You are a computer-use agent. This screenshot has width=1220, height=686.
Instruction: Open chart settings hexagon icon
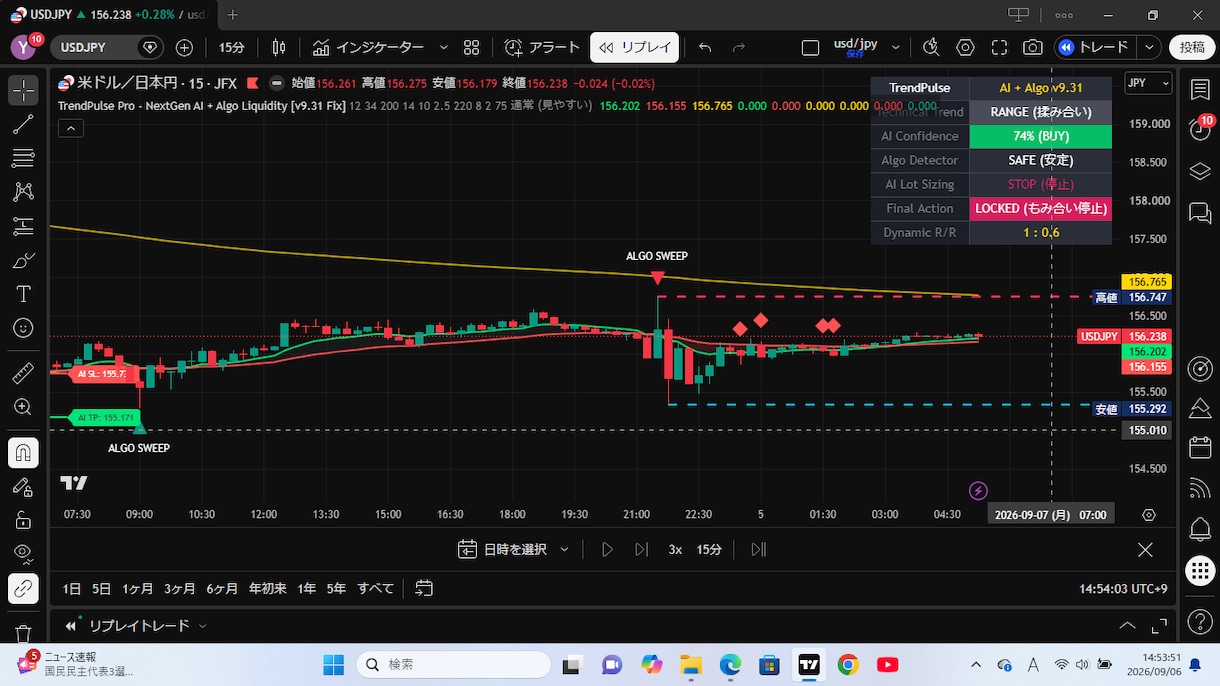click(x=965, y=47)
